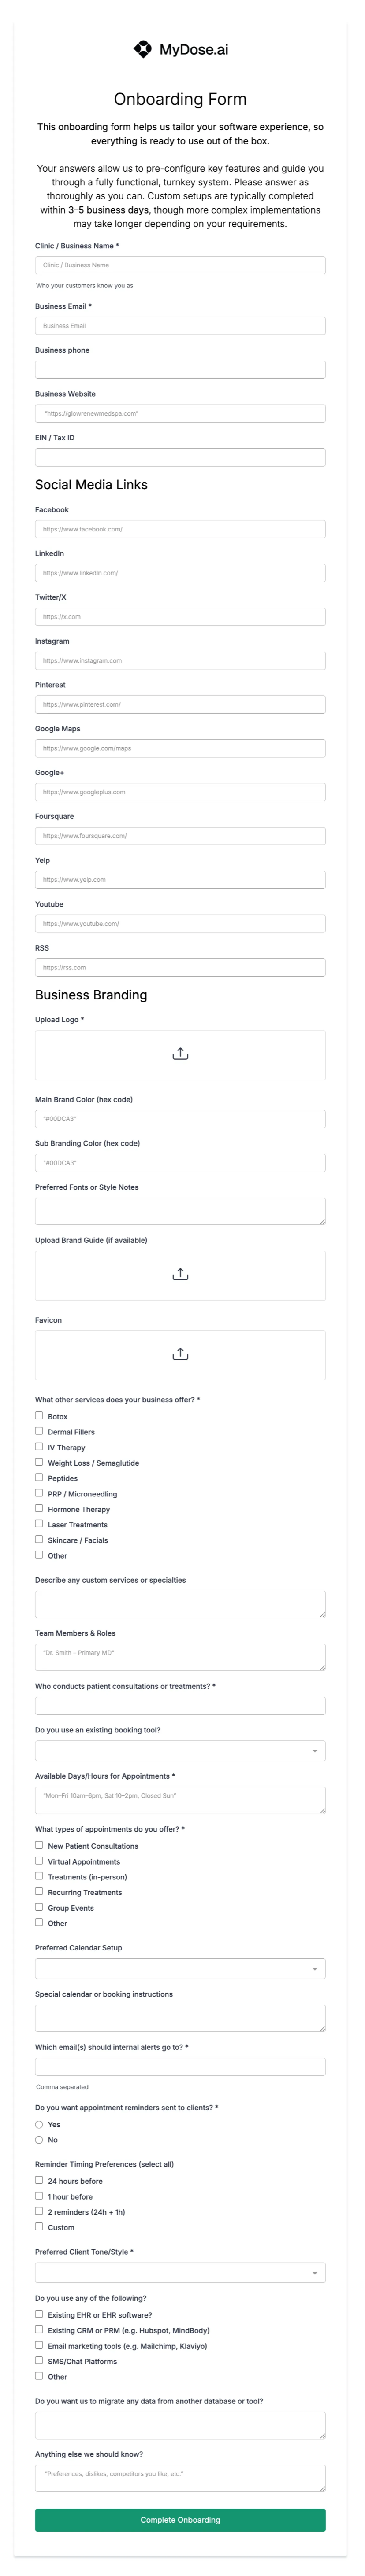
Task: Check the Existing EHR or EHR software box
Action: pyautogui.click(x=39, y=2314)
